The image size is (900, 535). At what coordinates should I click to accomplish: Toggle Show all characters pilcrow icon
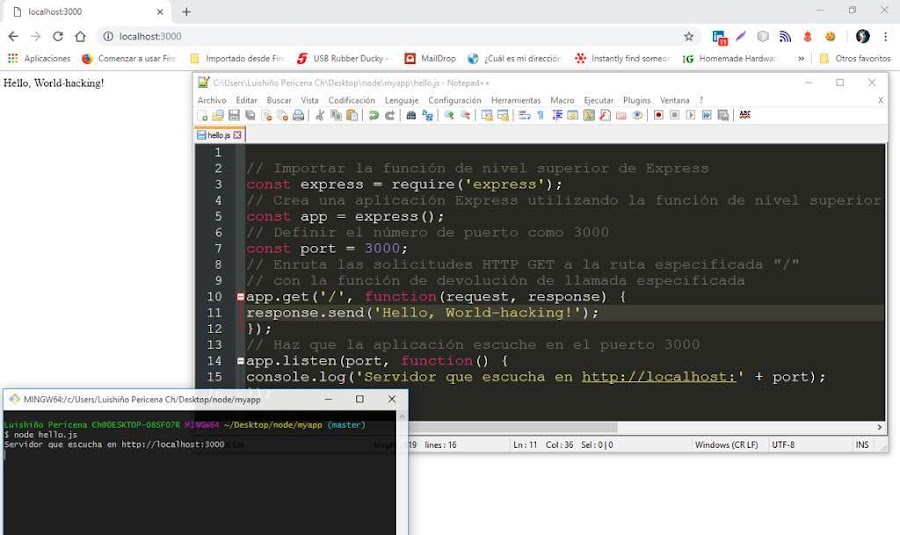(x=540, y=115)
